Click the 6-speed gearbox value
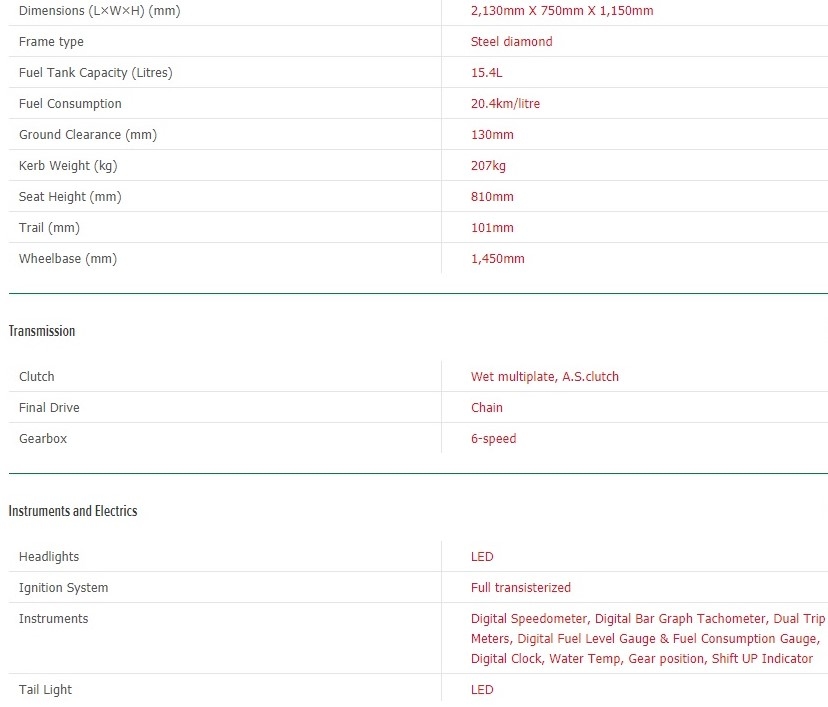The image size is (828, 707). click(x=493, y=439)
